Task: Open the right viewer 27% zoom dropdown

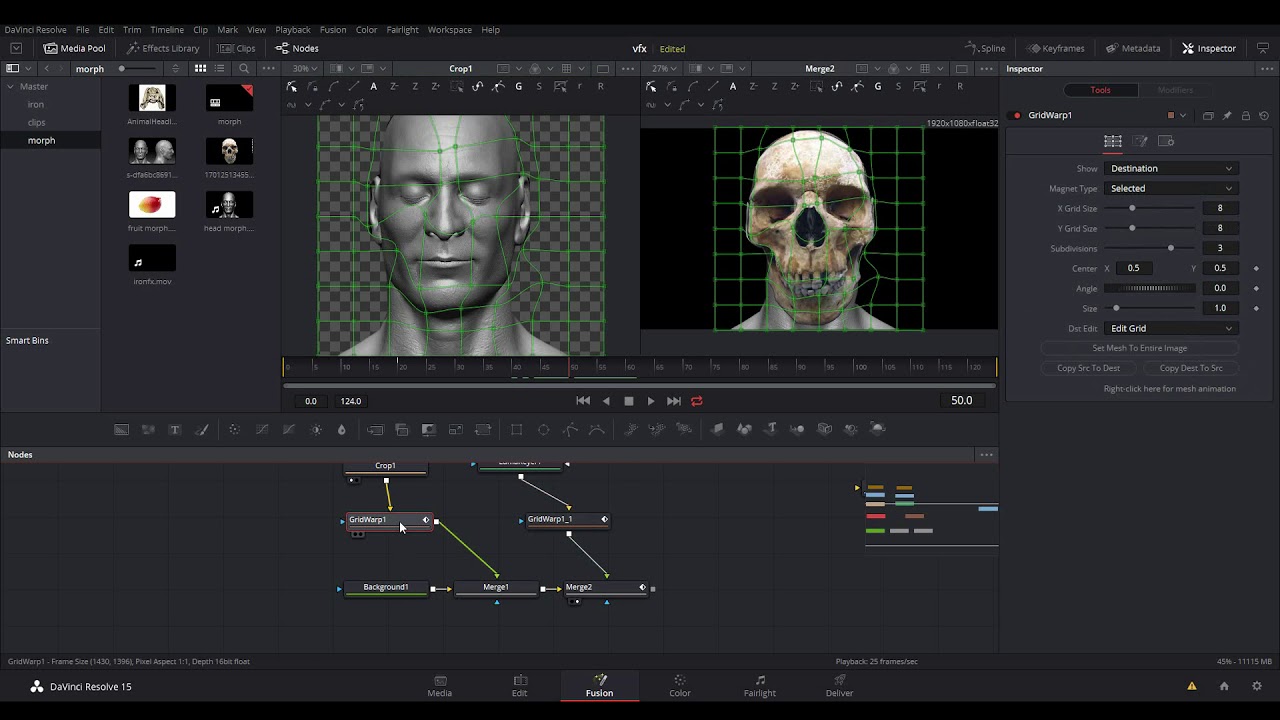Action: pyautogui.click(x=664, y=69)
